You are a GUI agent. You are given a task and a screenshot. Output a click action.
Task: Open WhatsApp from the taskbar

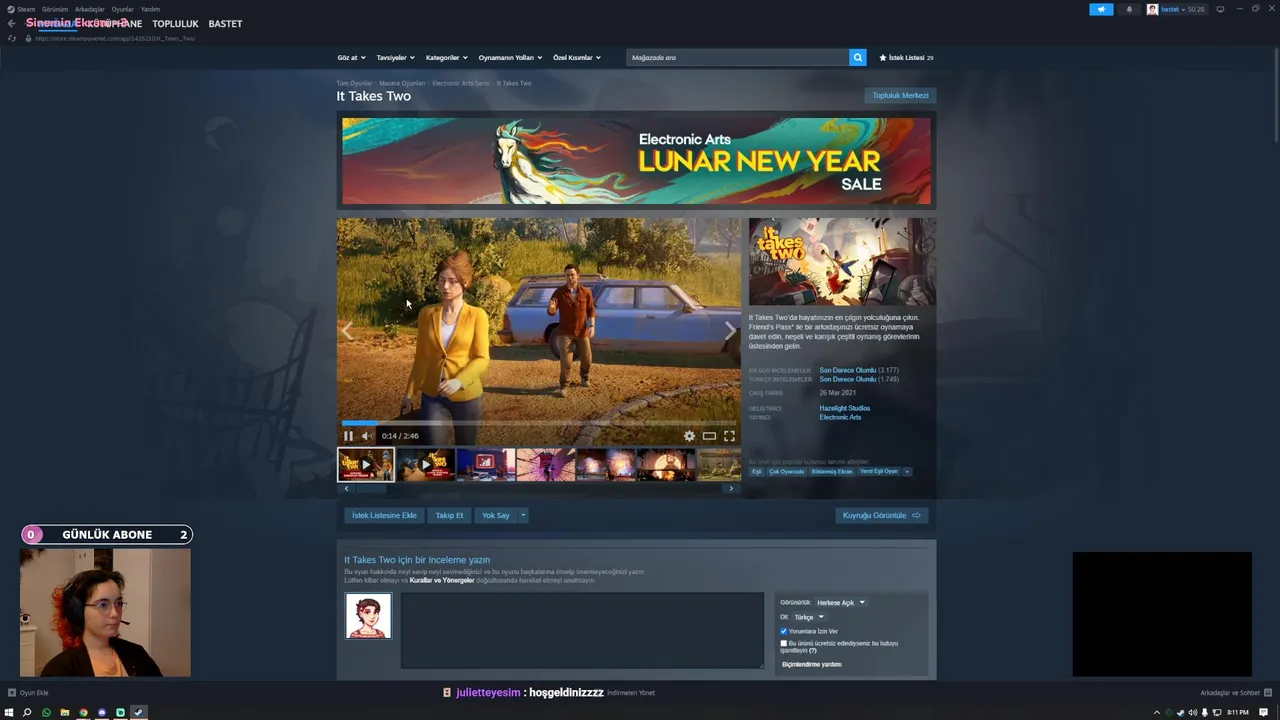tap(46, 712)
